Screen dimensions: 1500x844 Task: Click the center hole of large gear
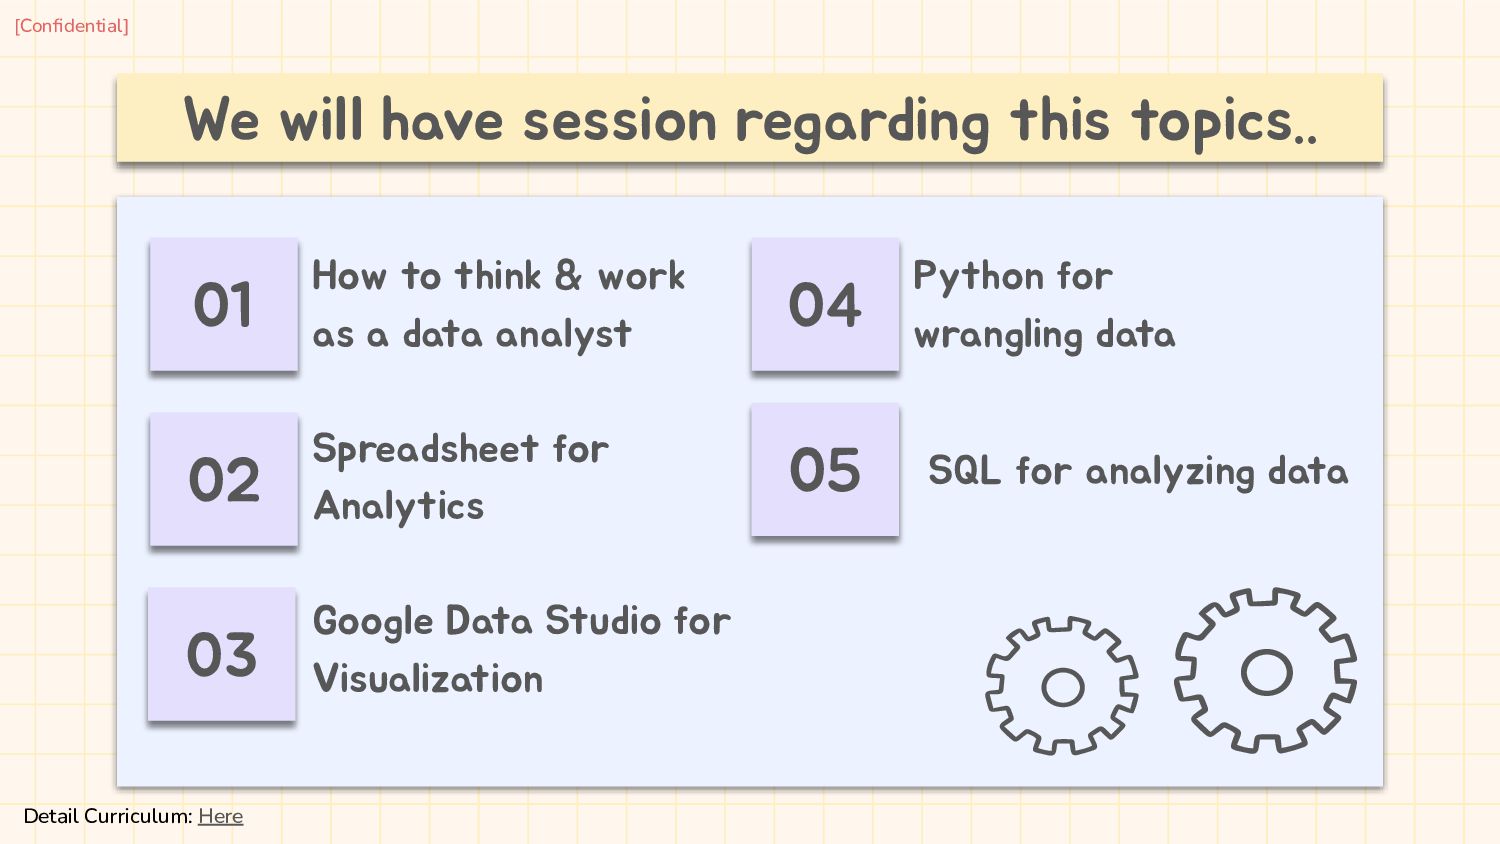(1266, 672)
